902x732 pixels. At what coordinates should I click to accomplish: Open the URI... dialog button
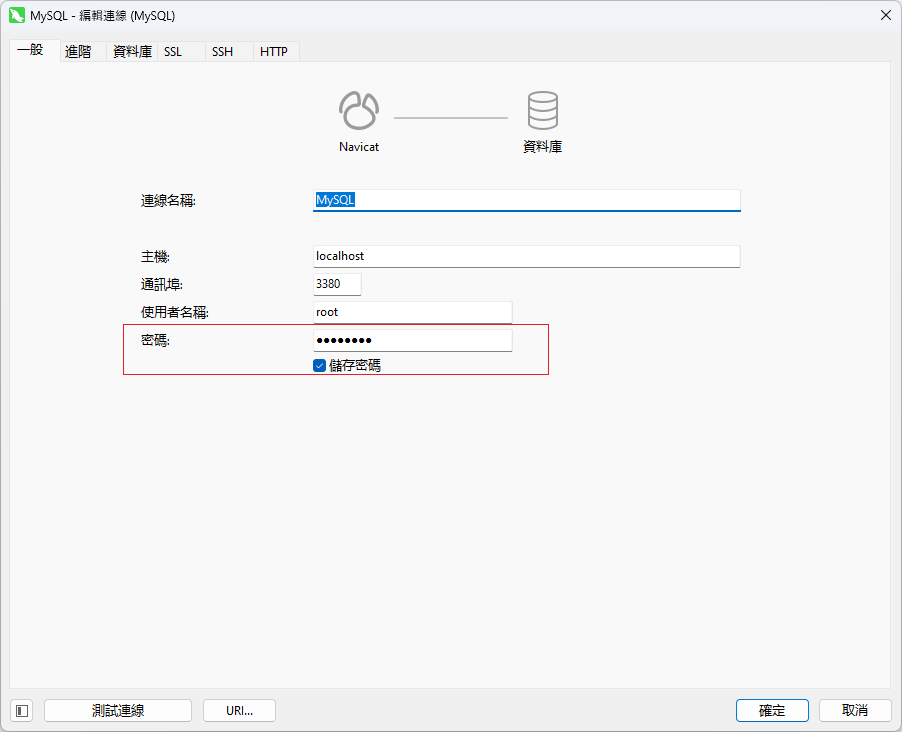click(239, 710)
